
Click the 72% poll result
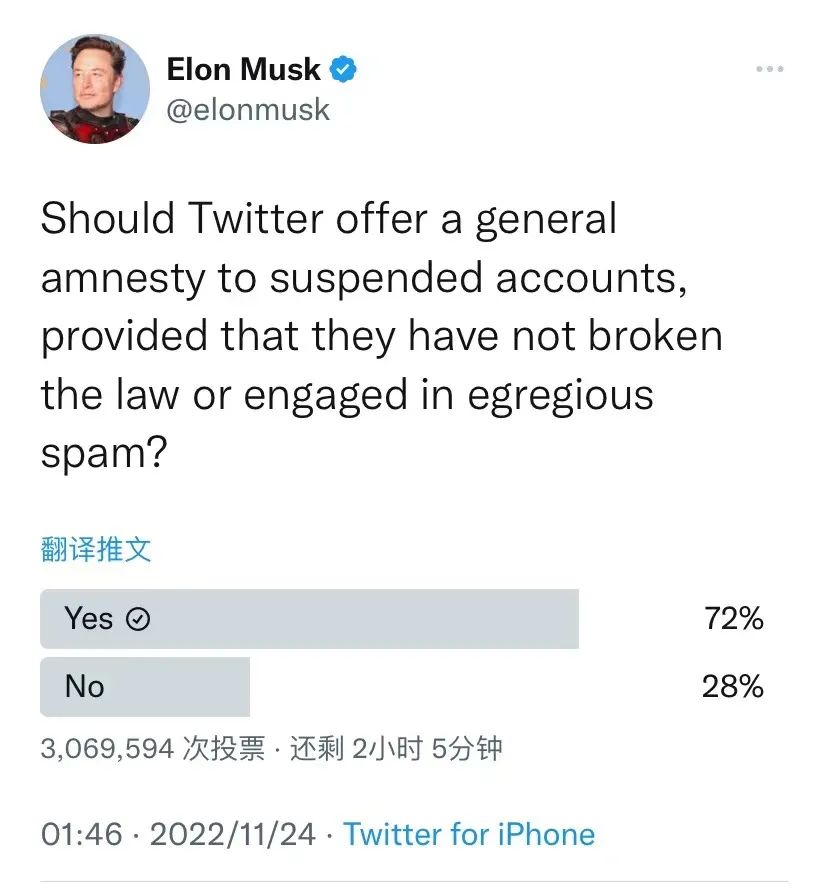coord(733,619)
